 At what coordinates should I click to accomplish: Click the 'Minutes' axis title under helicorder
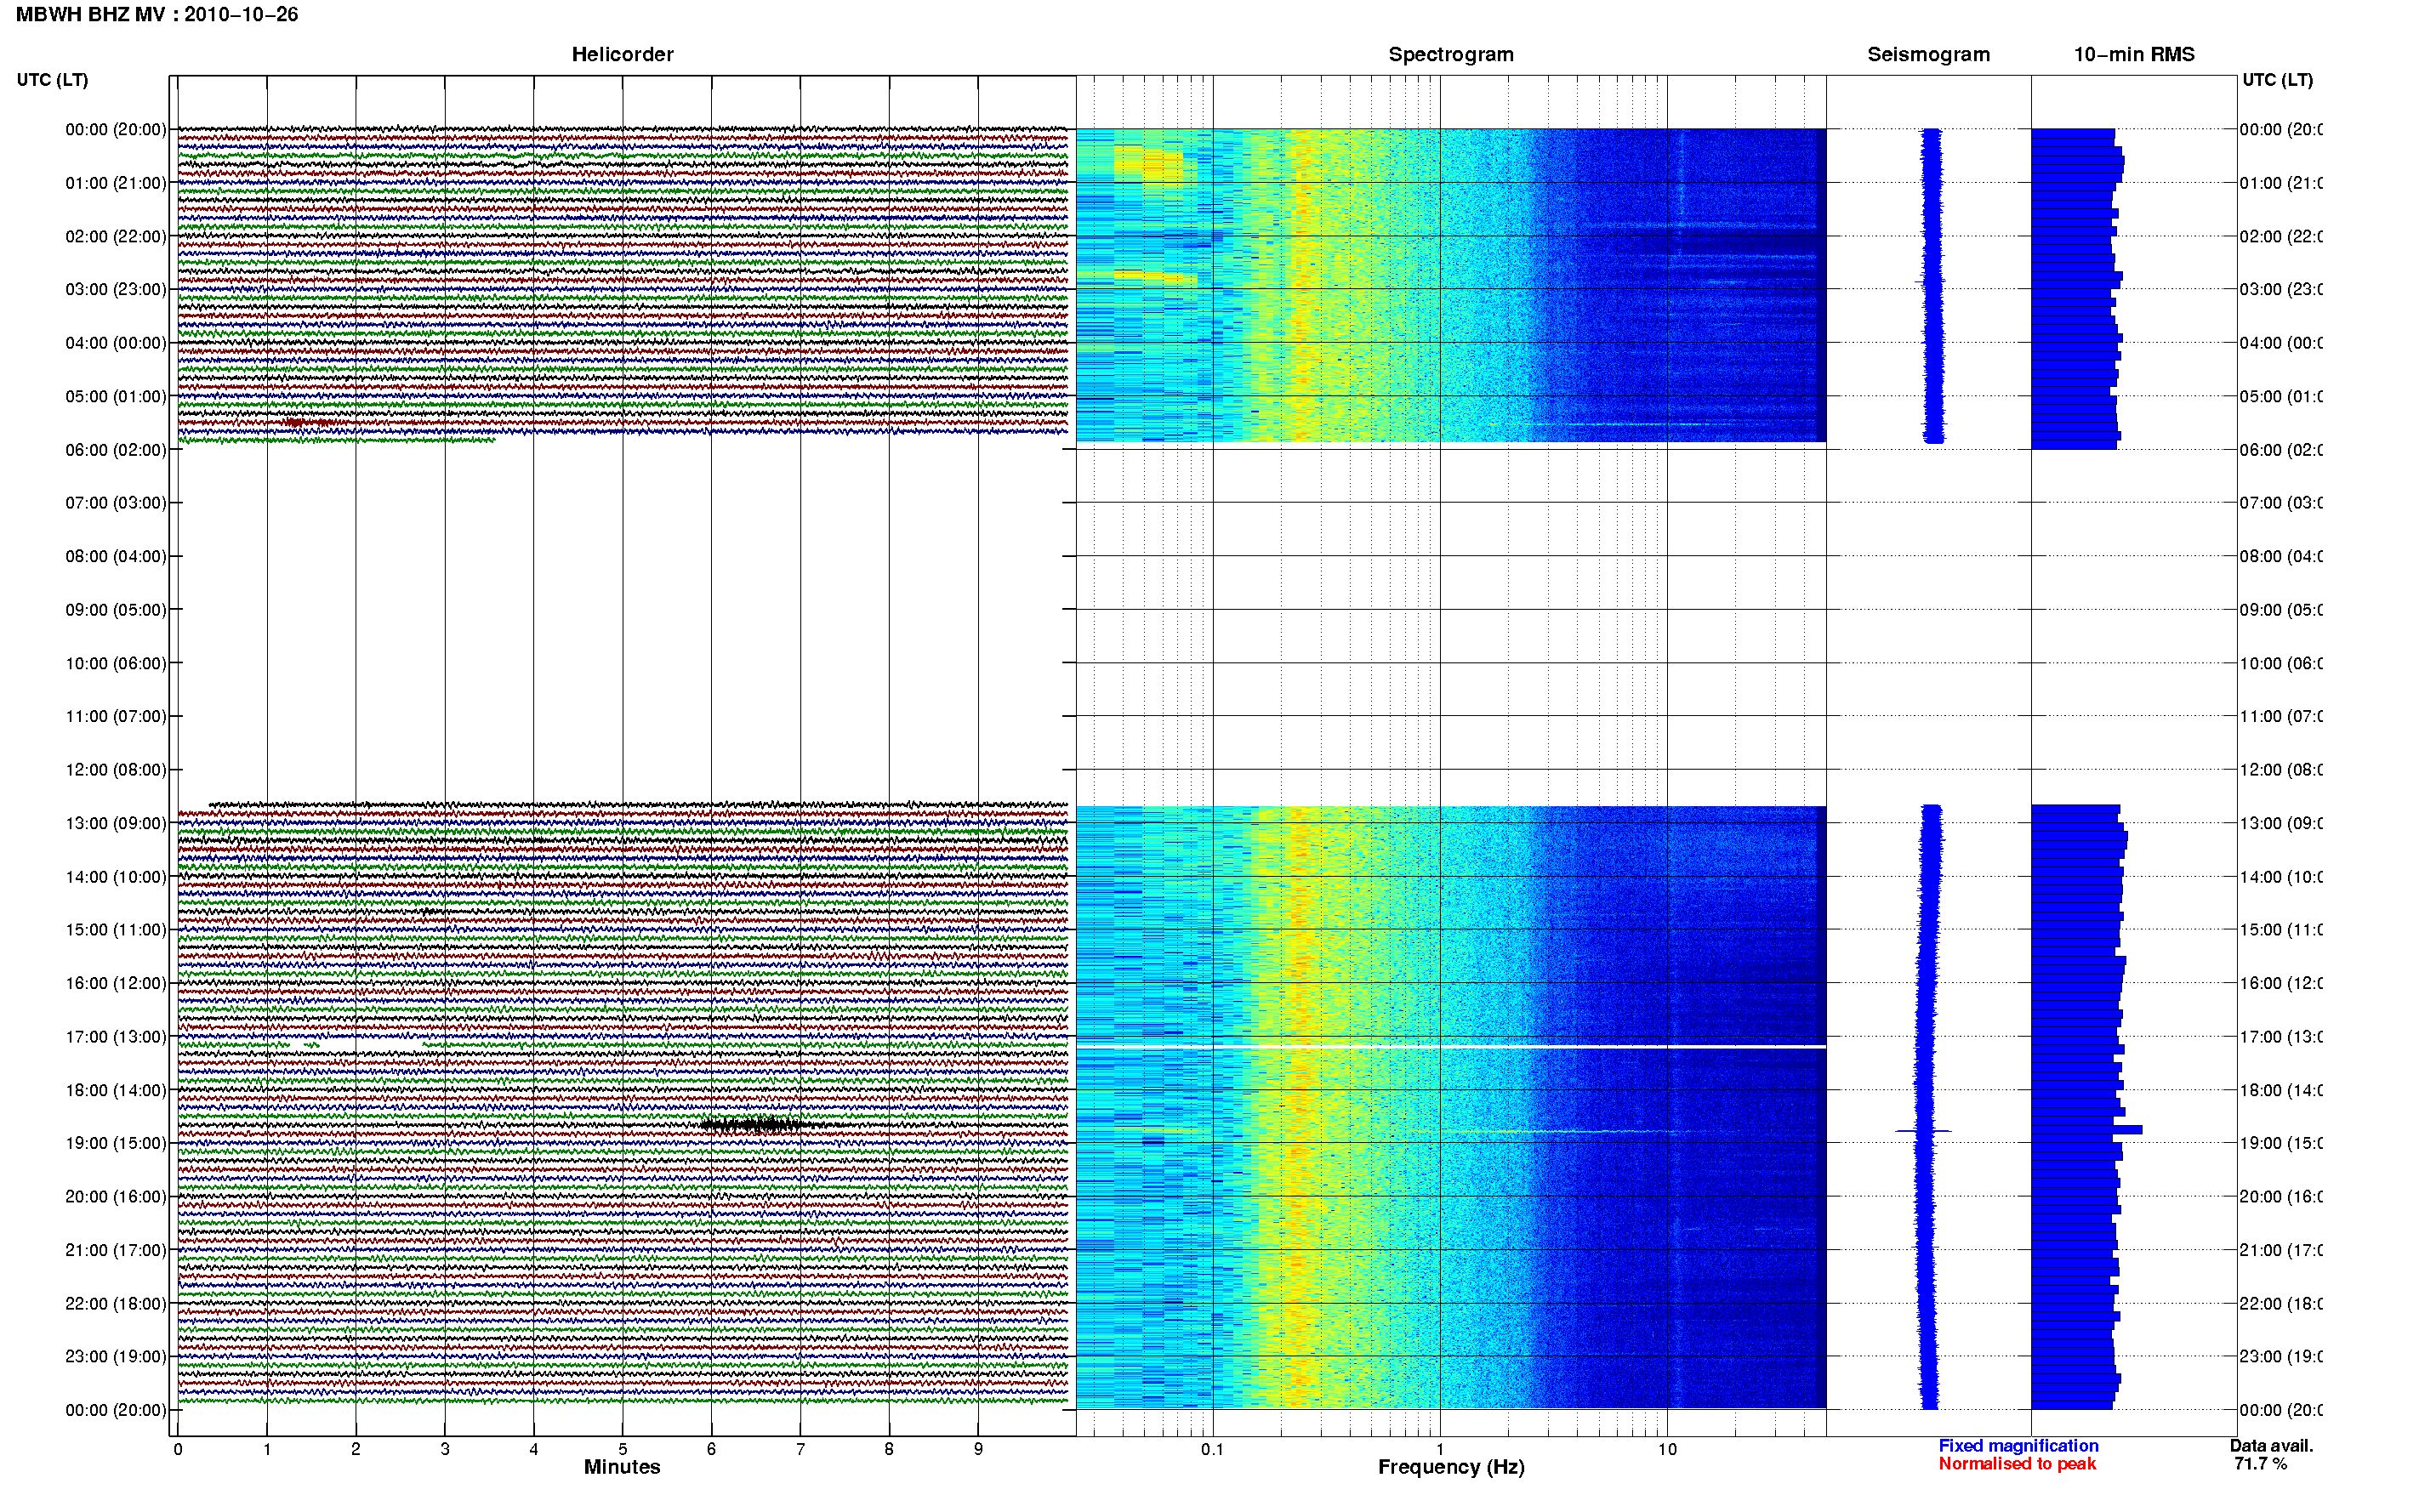622,1467
